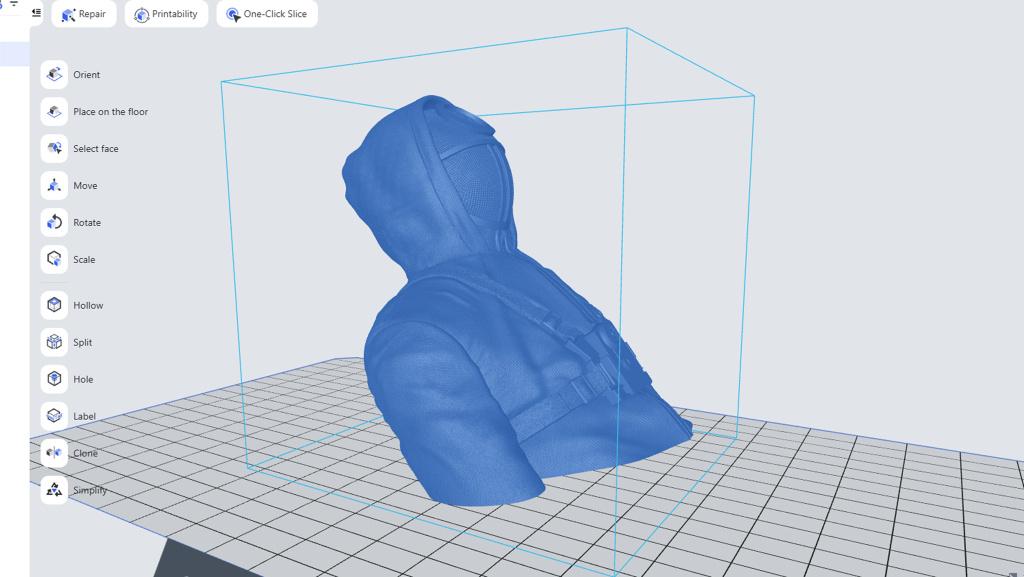Pick the Rotate tool icon
The height and width of the screenshot is (577, 1024).
pos(54,223)
